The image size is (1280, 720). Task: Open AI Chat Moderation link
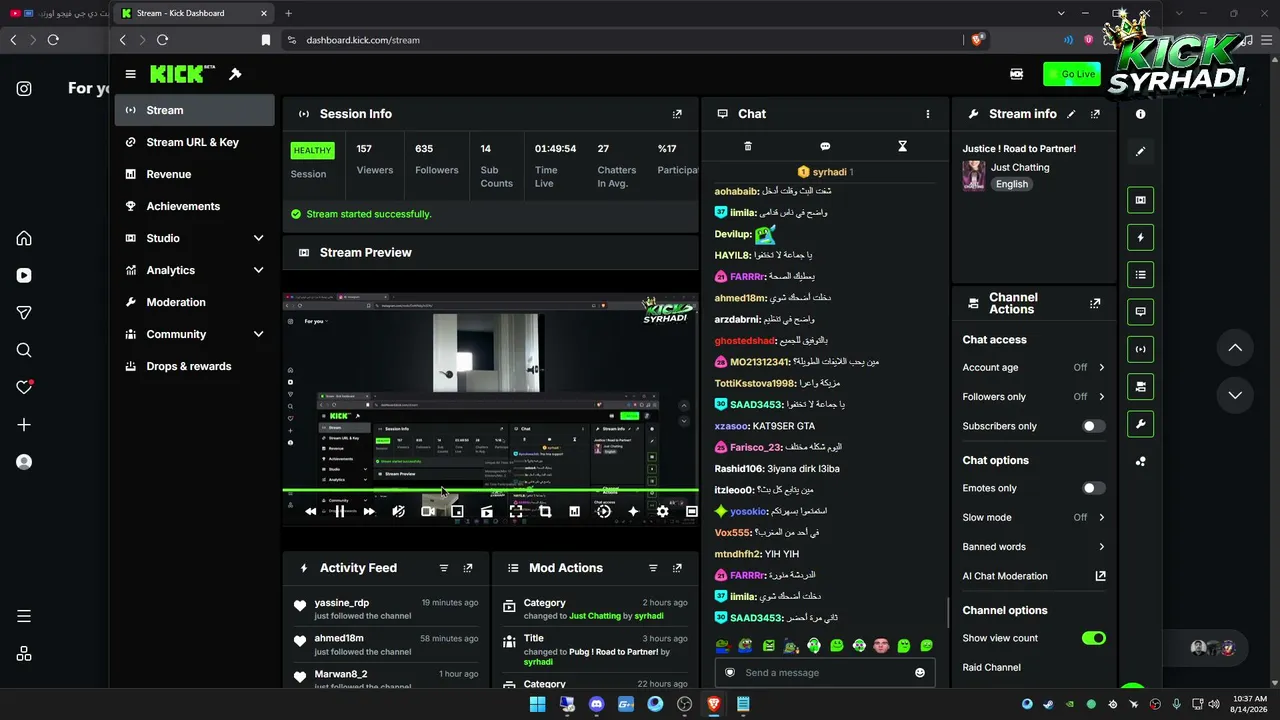tap(1034, 576)
